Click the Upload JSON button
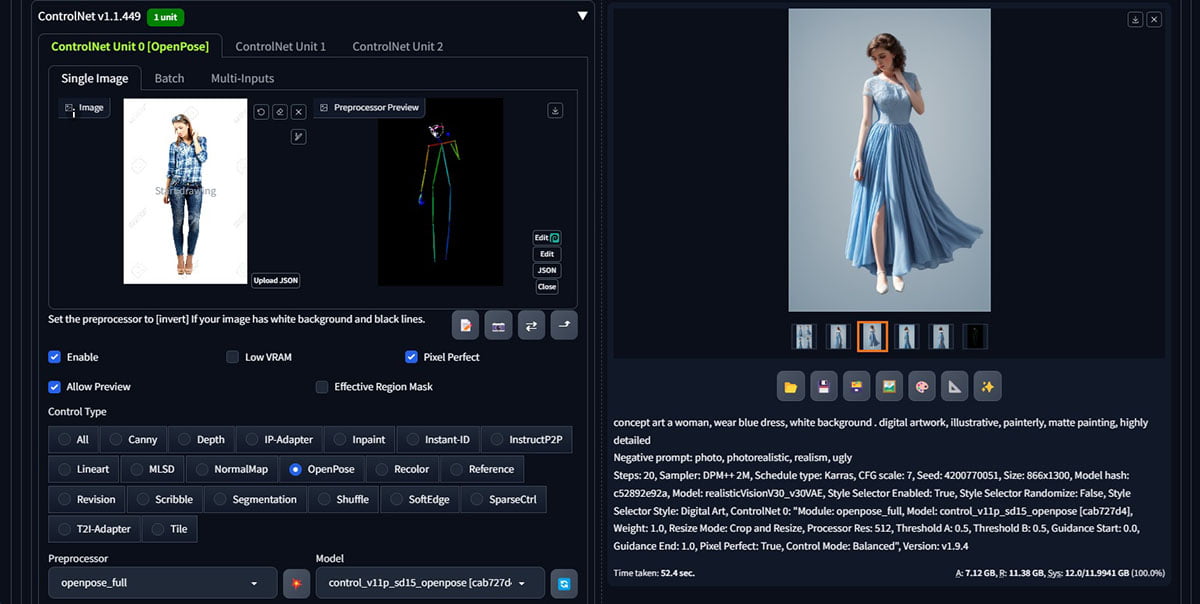Viewport: 1200px width, 604px height. [275, 281]
